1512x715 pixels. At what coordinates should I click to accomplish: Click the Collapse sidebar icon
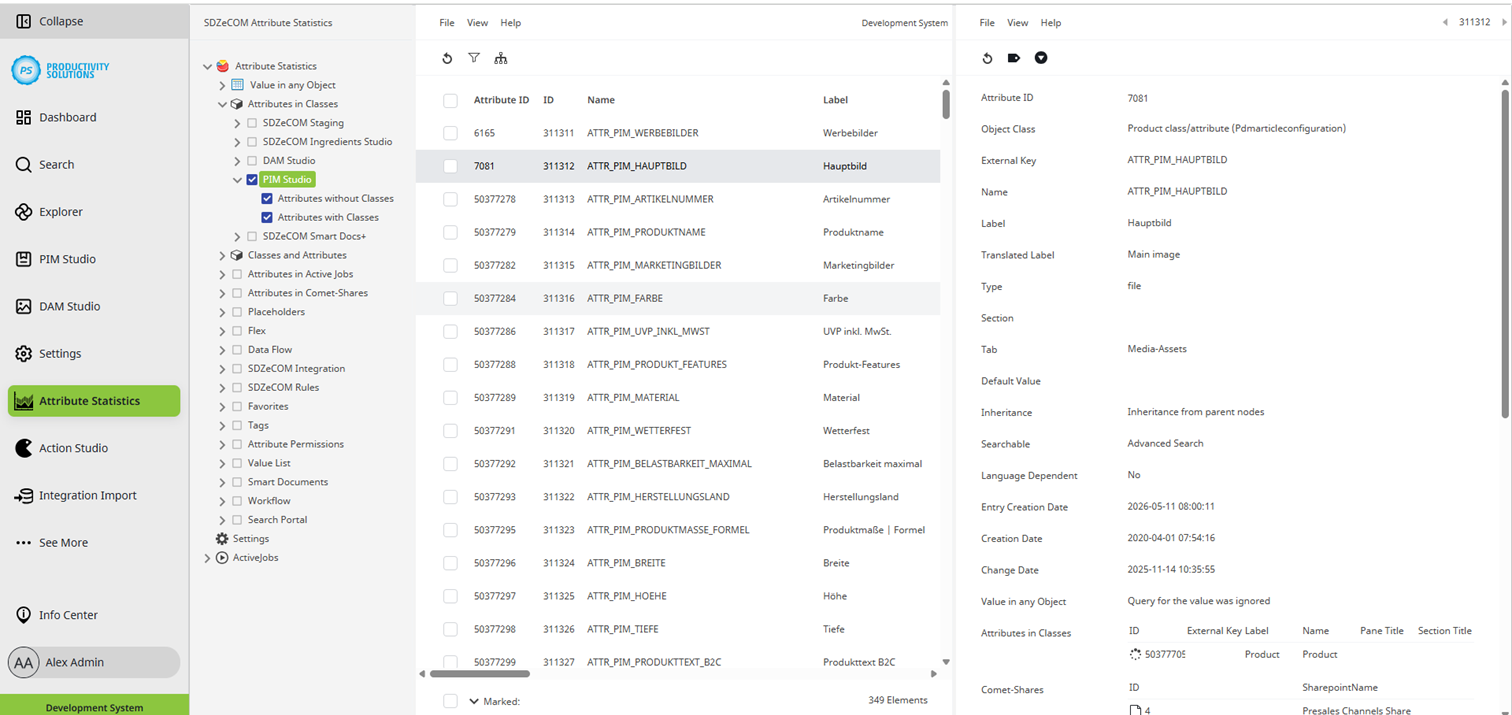click(24, 21)
